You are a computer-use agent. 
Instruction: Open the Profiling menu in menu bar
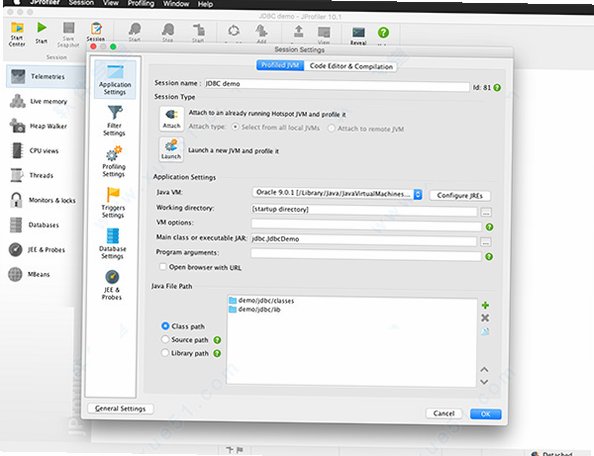click(x=141, y=3)
